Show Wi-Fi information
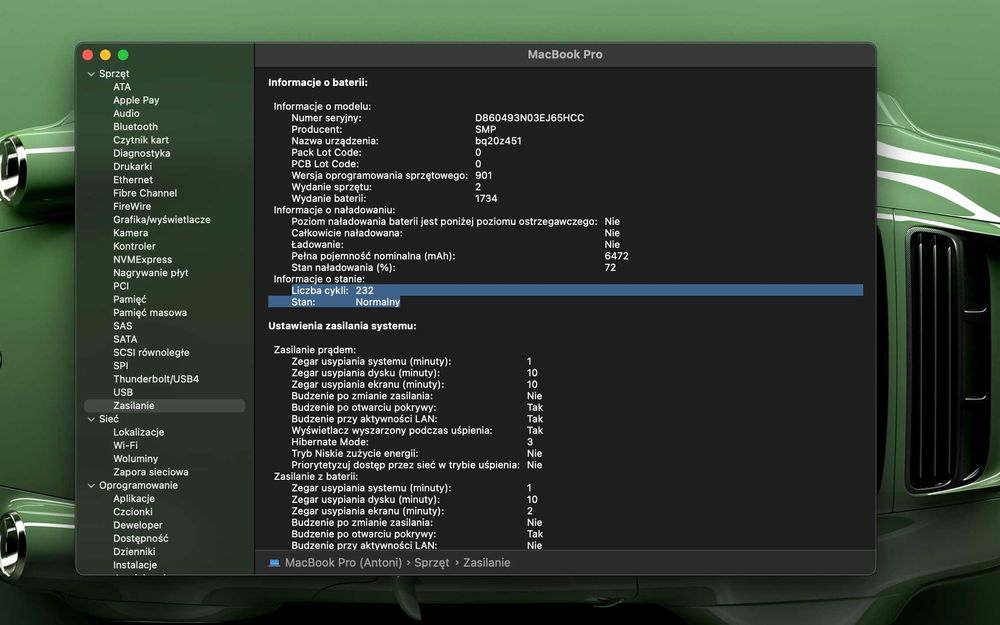Screen dimensions: 1000x625 click(125, 446)
